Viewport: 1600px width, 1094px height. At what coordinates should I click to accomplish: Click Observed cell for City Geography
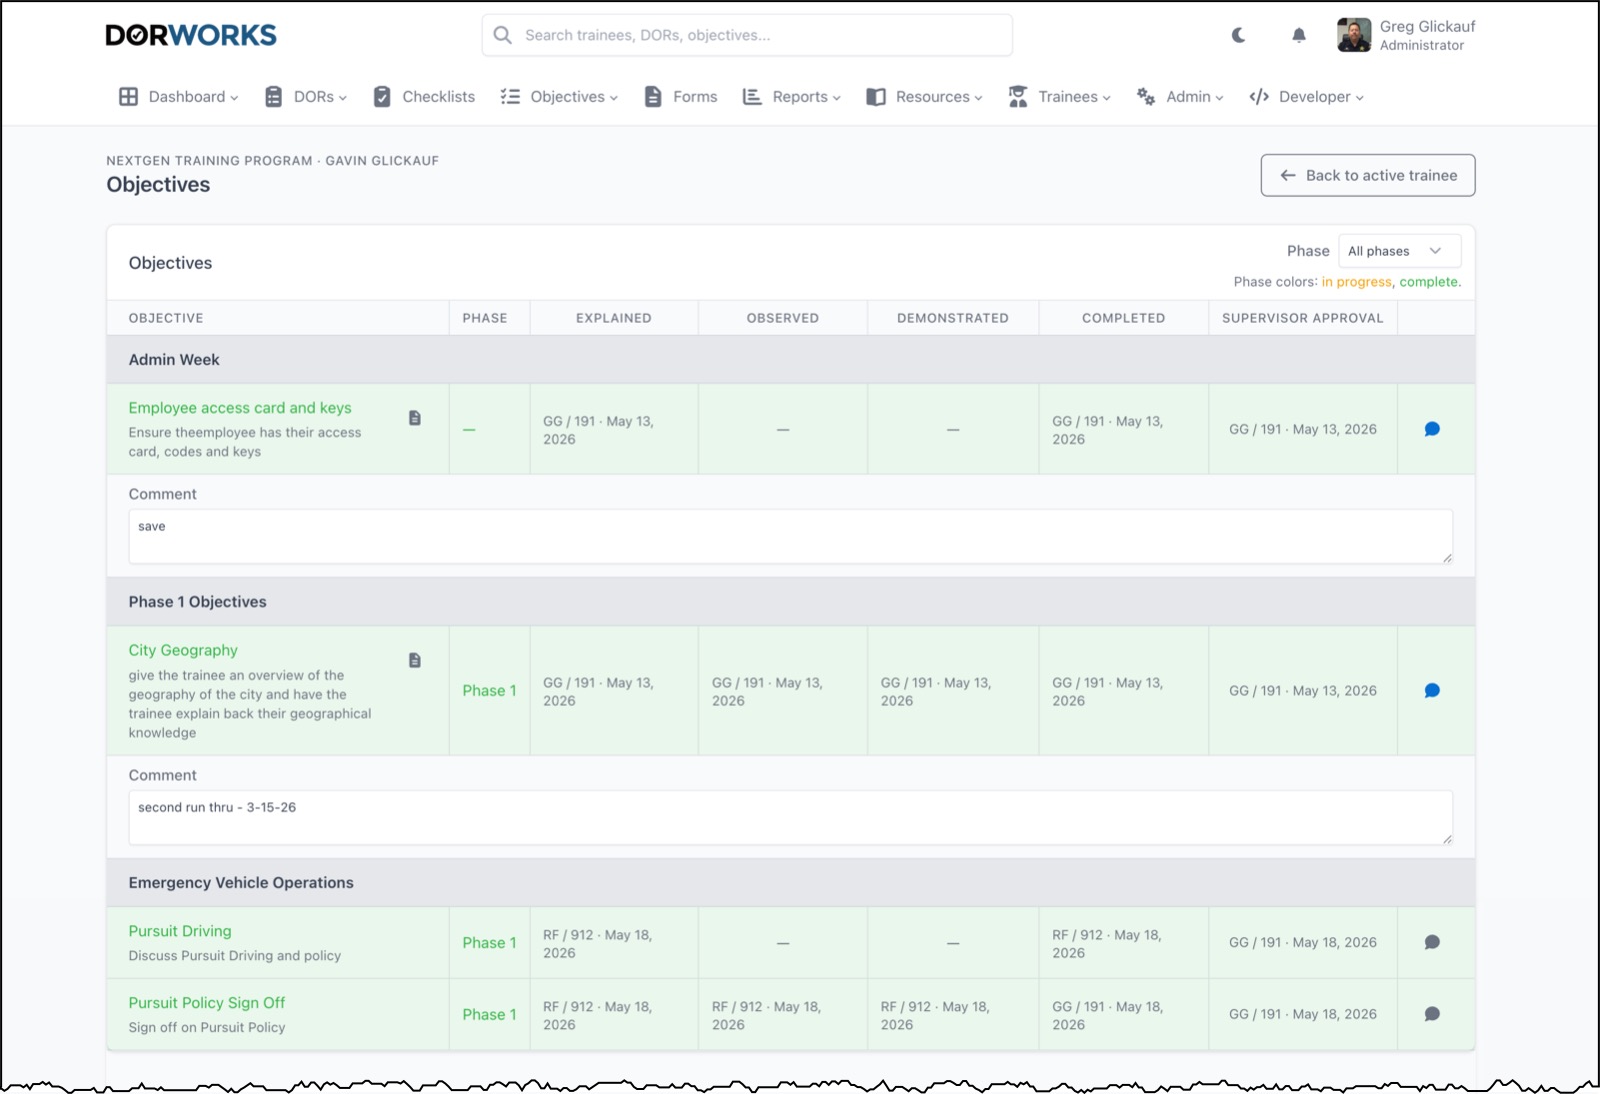tap(783, 691)
